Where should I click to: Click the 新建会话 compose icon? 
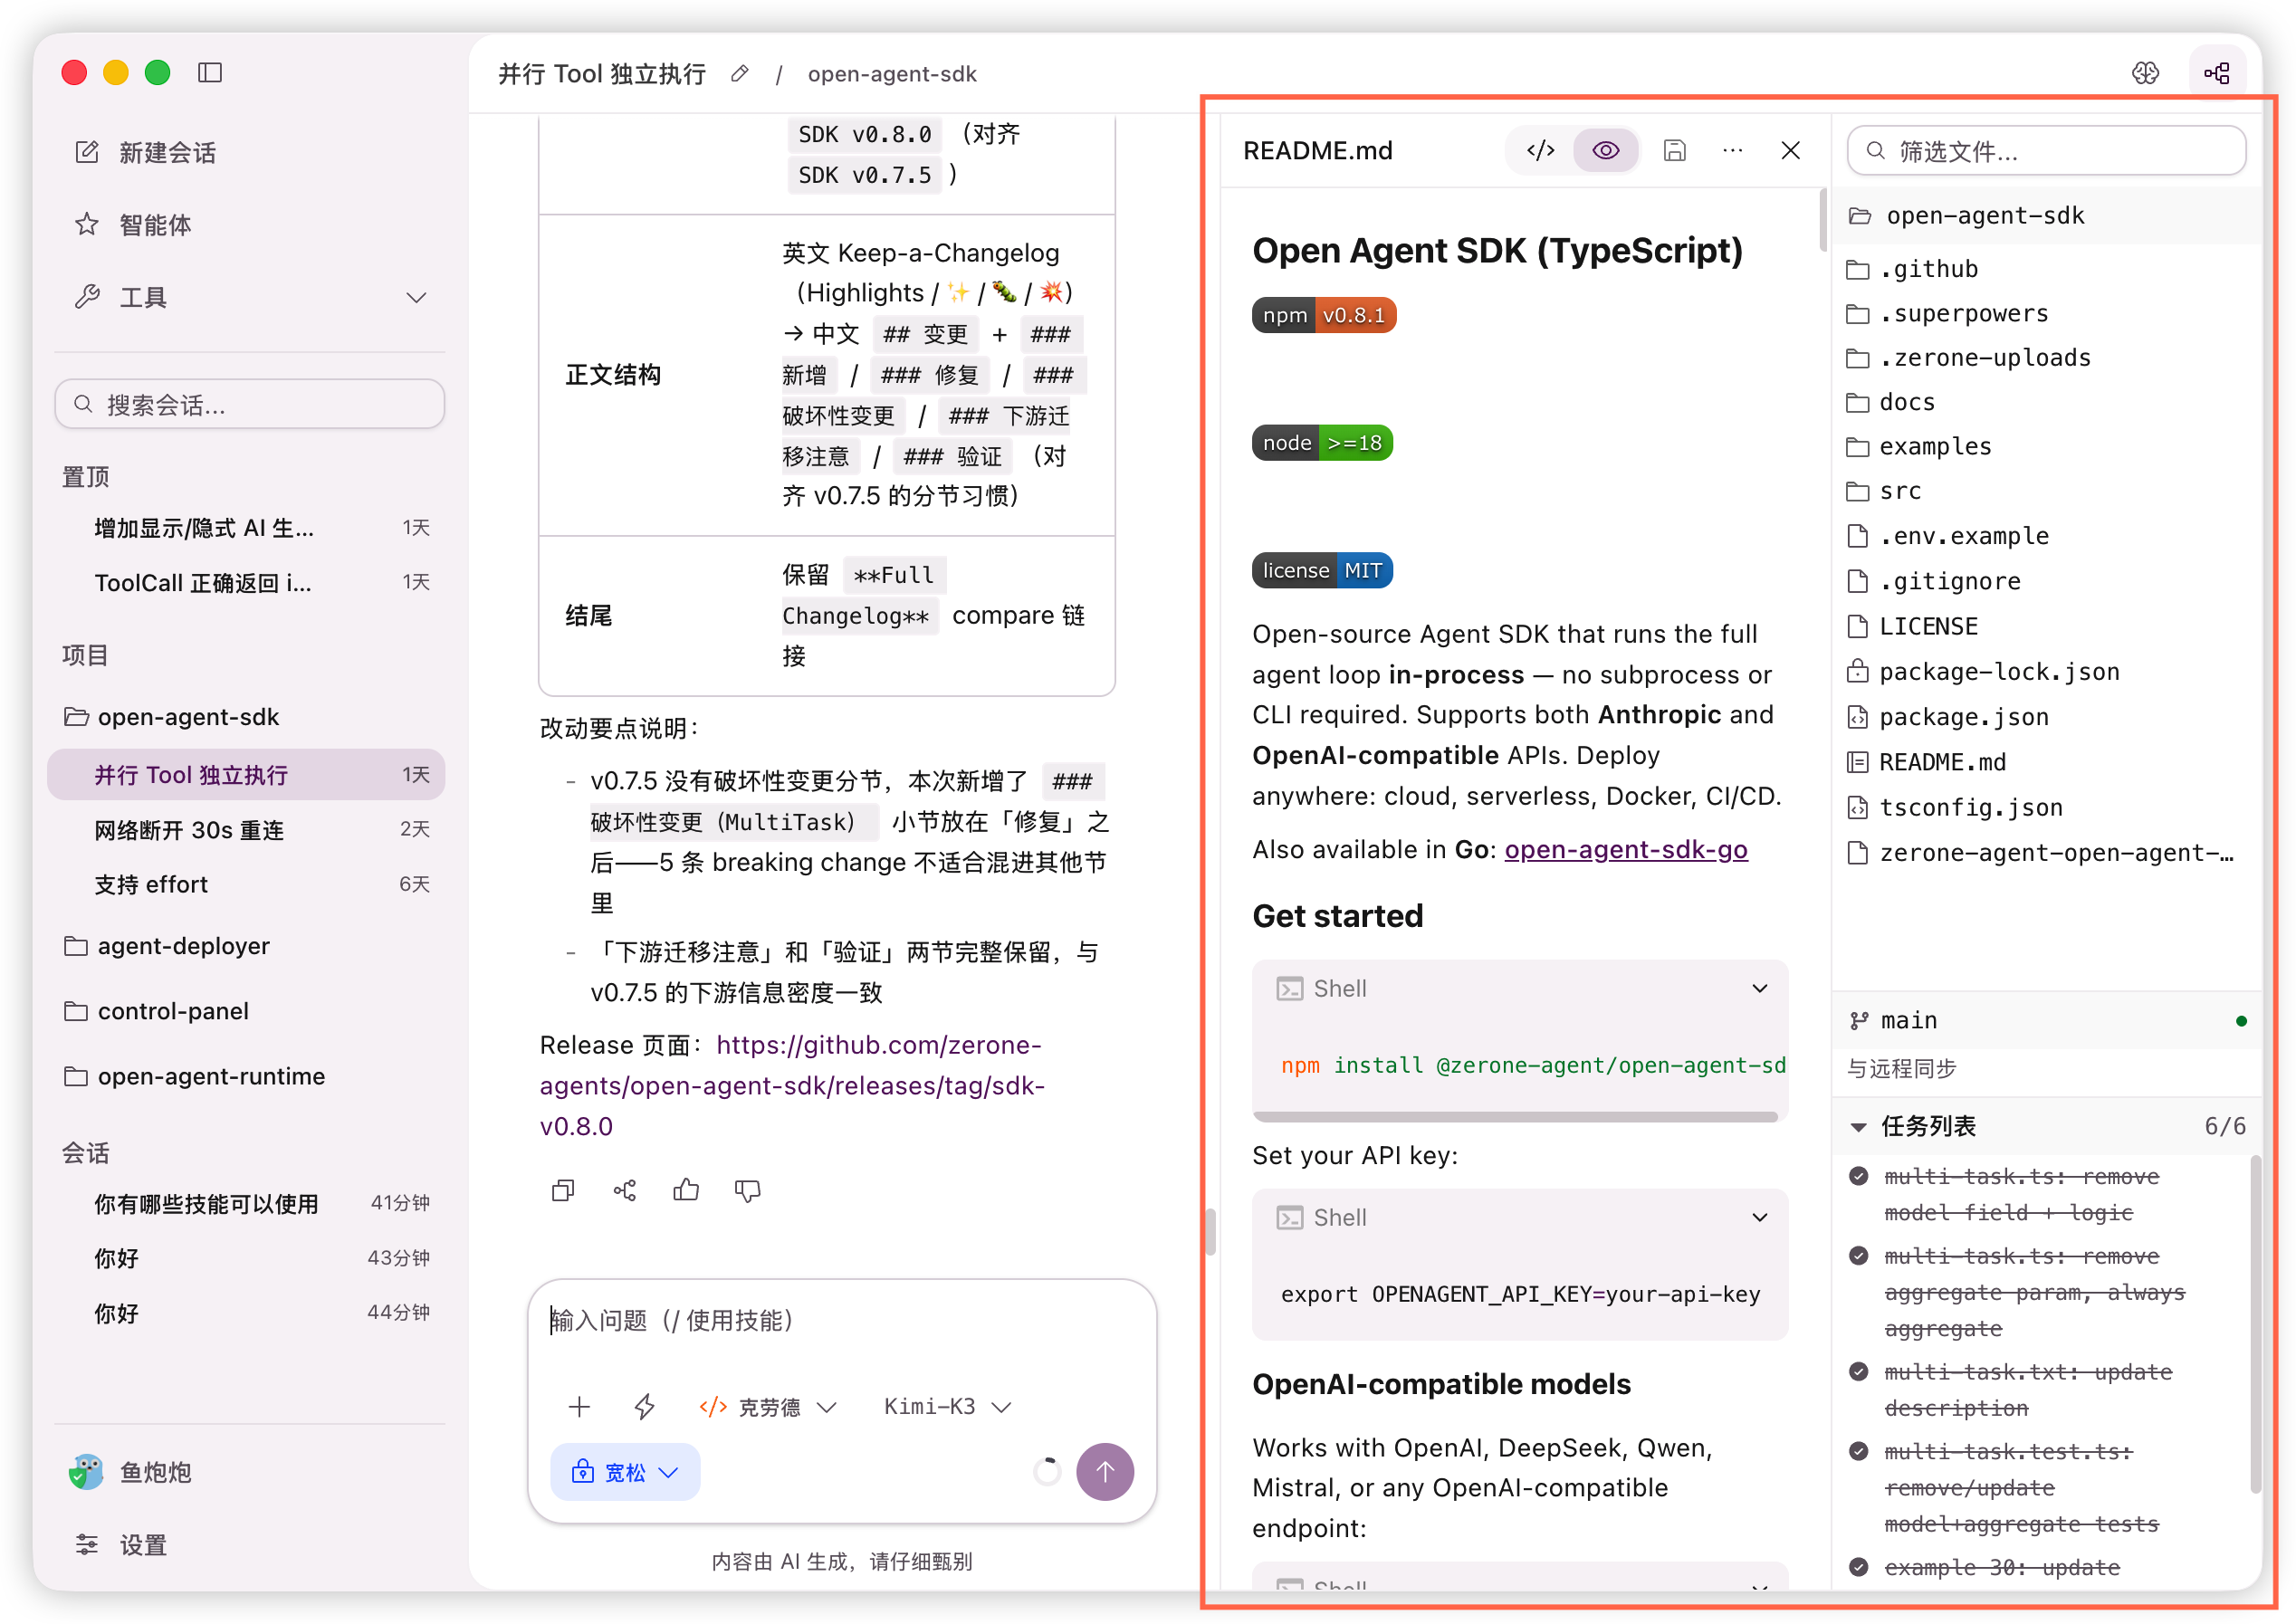(87, 152)
